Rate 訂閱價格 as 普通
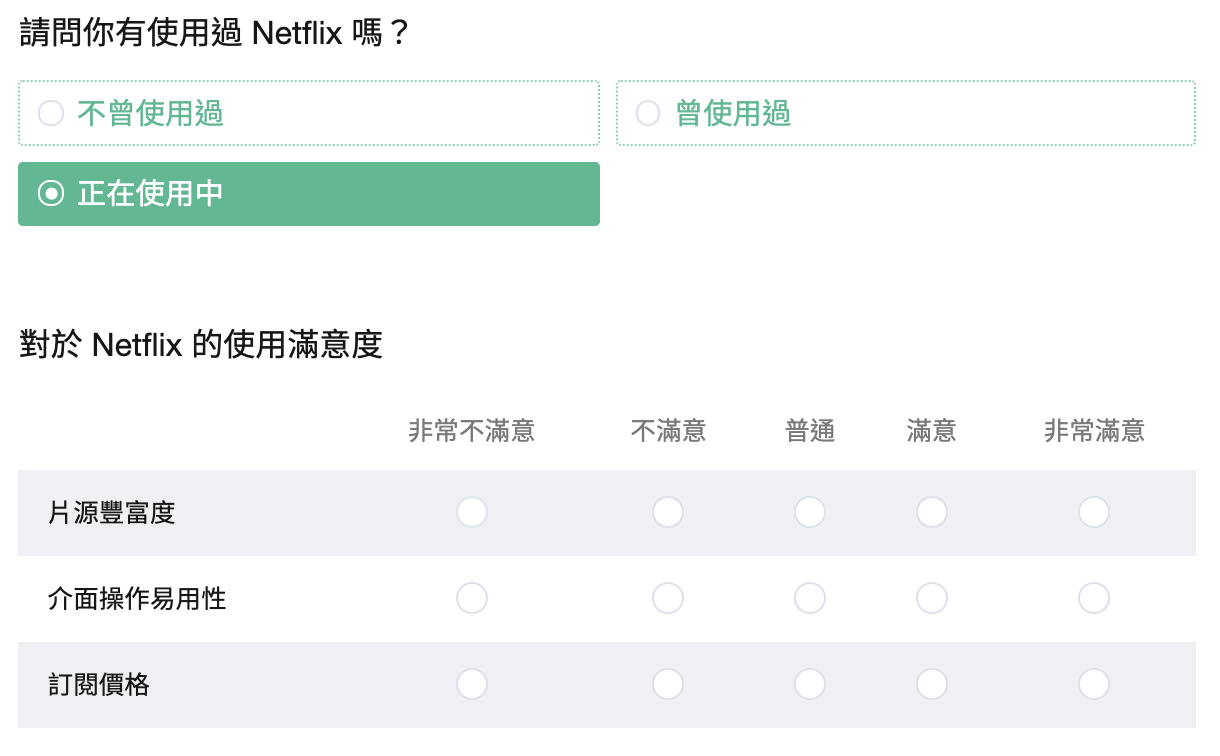Image resolution: width=1220 pixels, height=756 pixels. (810, 685)
